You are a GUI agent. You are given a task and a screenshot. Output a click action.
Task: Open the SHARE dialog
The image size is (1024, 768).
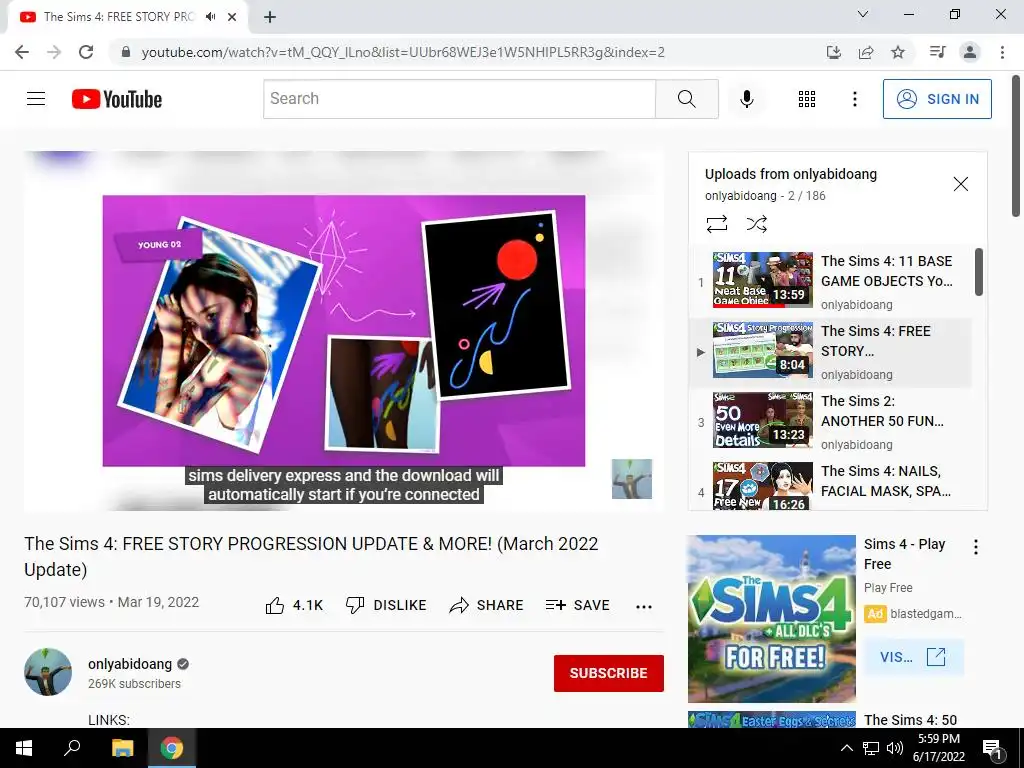(x=487, y=605)
